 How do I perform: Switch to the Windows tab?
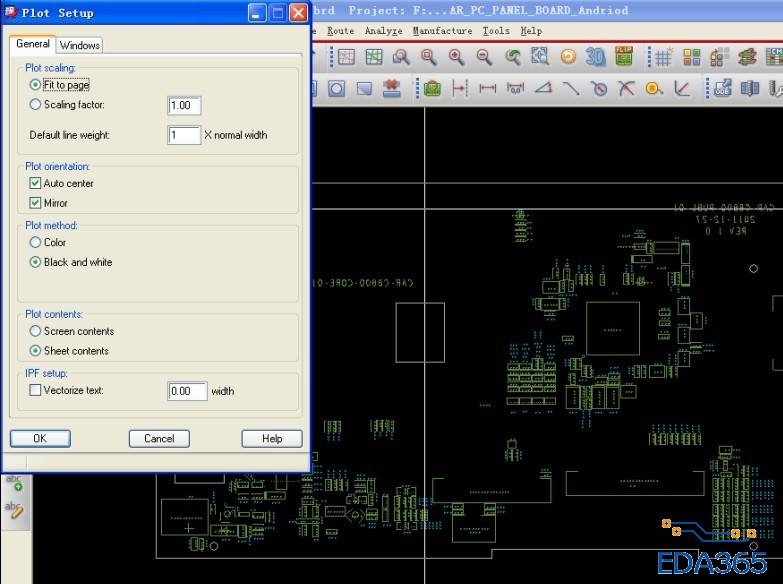[79, 45]
